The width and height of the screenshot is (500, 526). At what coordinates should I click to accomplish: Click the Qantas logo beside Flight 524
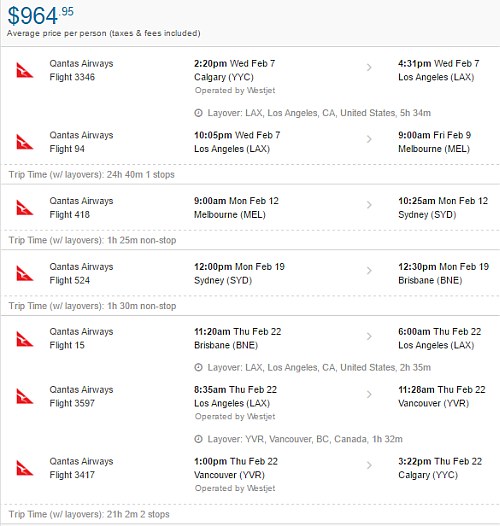[25, 273]
